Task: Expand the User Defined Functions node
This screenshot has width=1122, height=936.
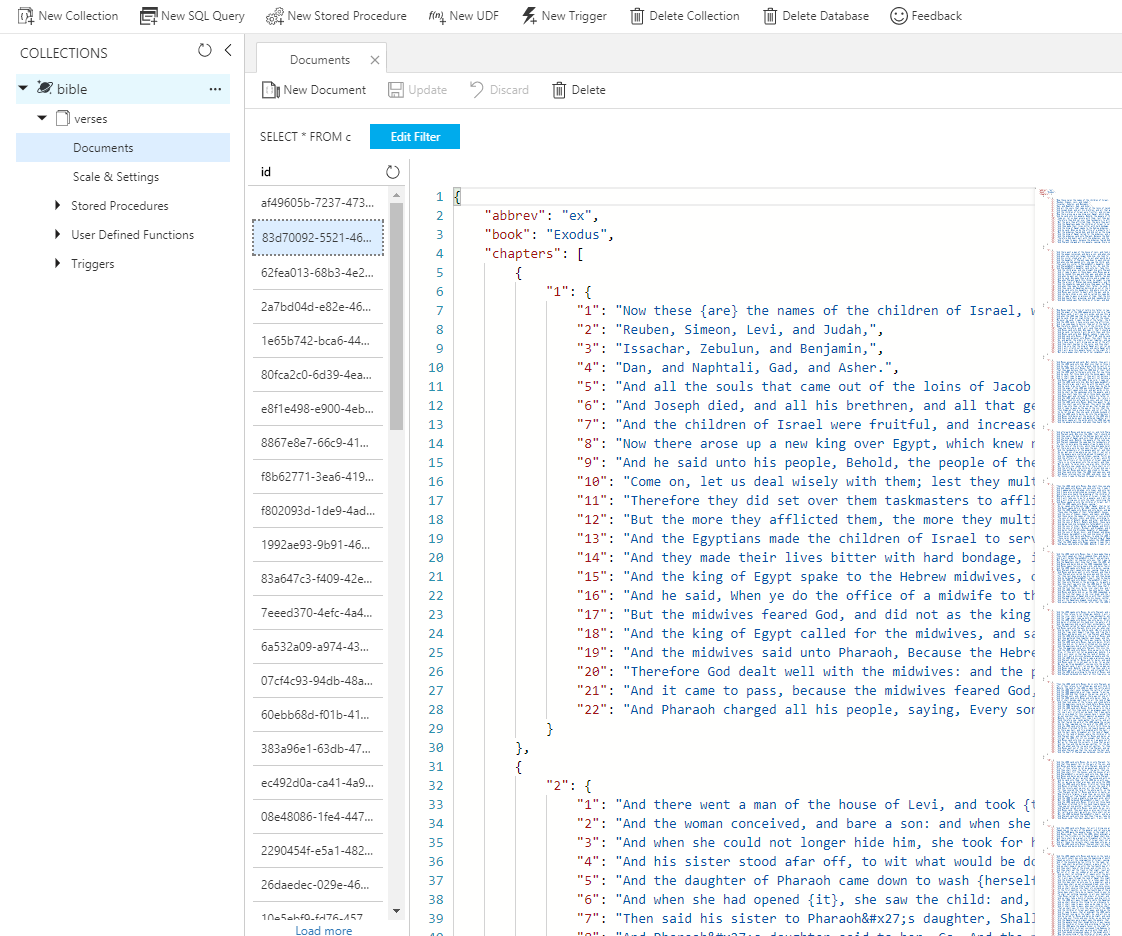Action: 58,235
